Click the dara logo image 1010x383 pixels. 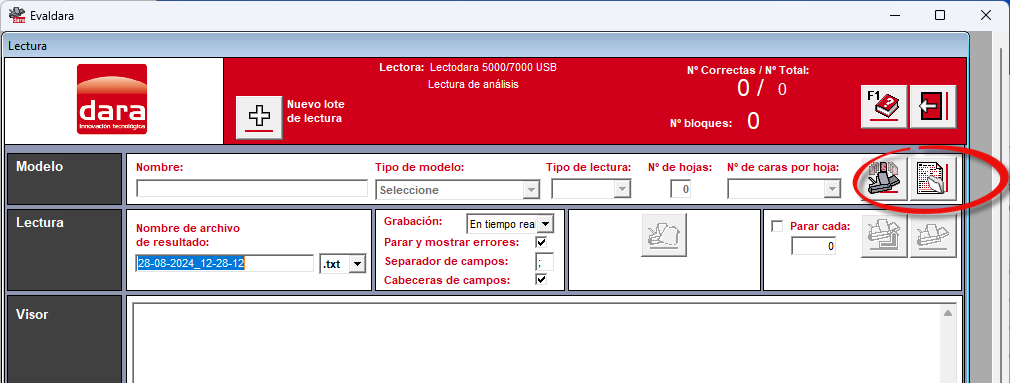[112, 99]
